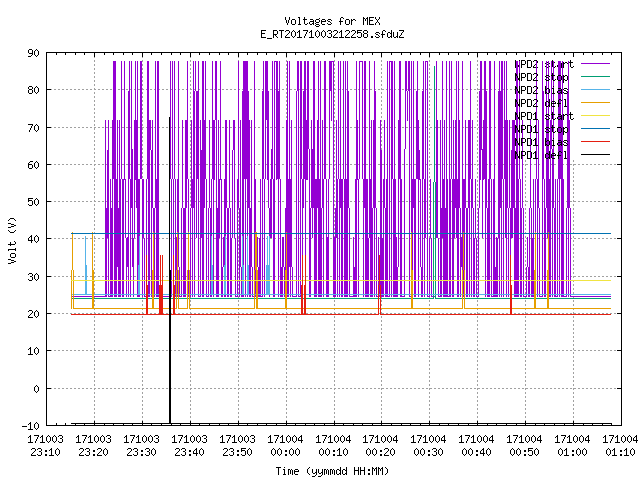Viewport: 640px width, 480px height.
Task: Click the y-axis tick value -10
Action: pyautogui.click(x=31, y=426)
